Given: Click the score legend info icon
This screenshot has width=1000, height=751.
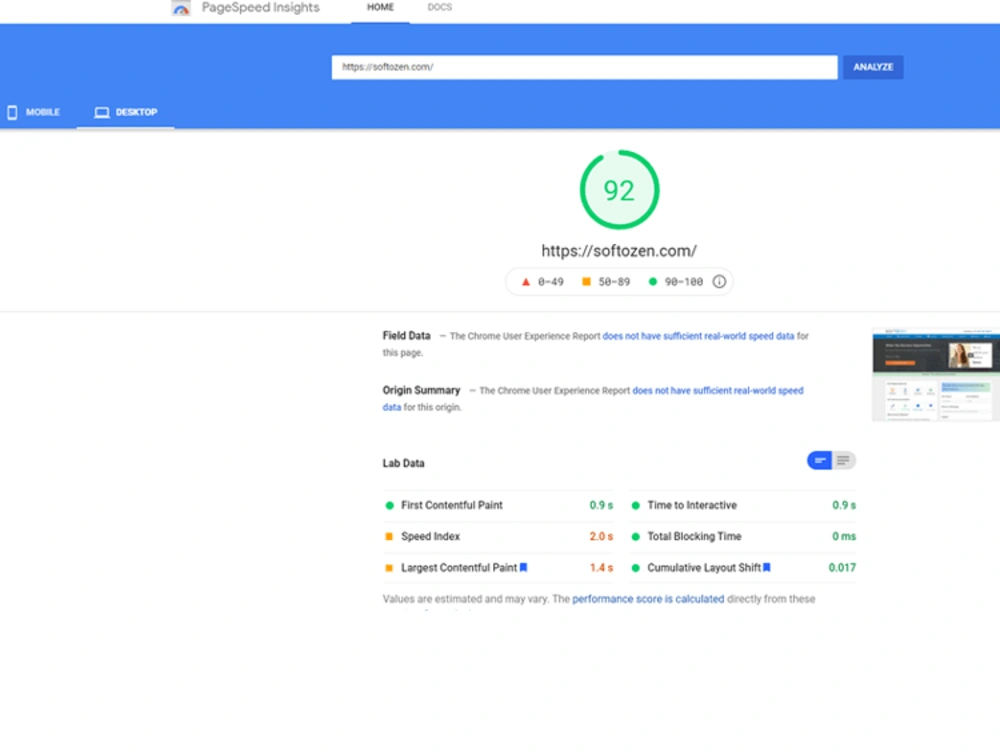Looking at the screenshot, I should click(719, 282).
